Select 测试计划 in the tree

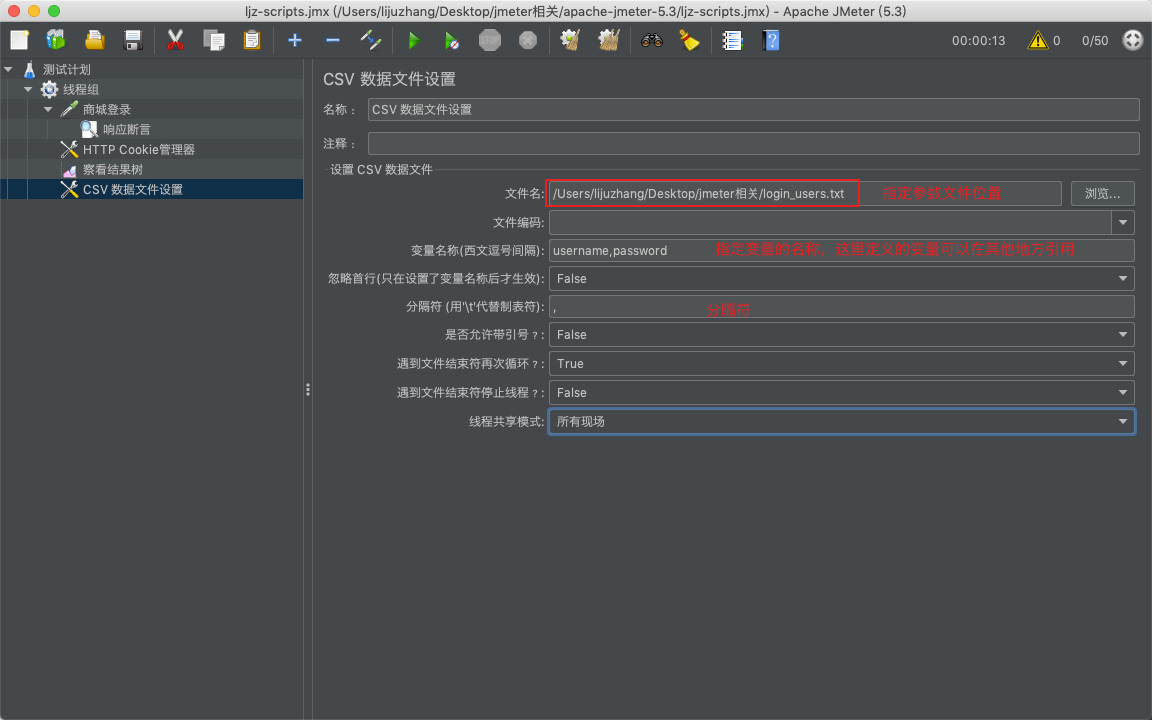(x=66, y=69)
